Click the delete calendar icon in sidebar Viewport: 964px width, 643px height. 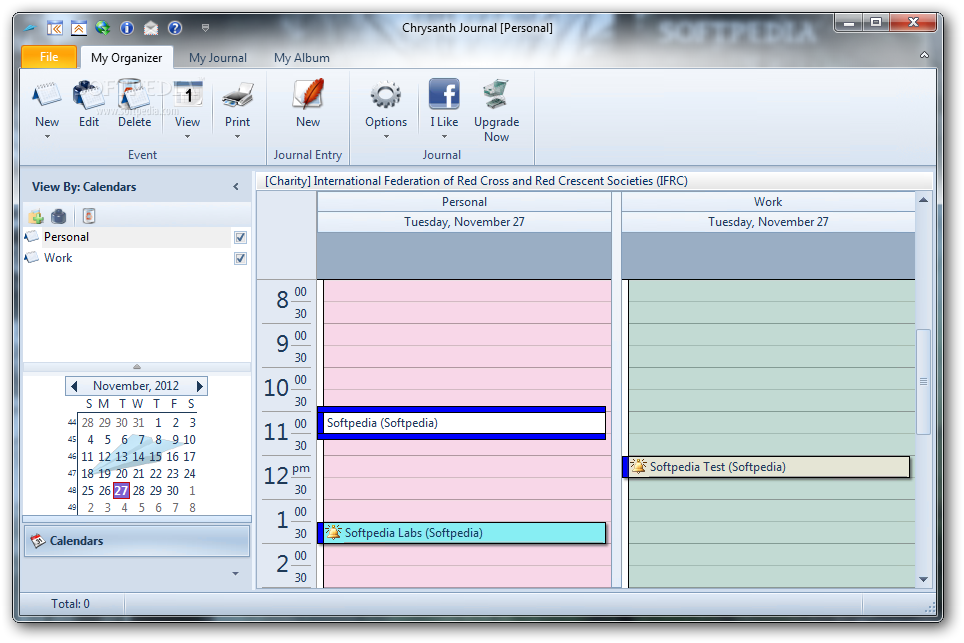pyautogui.click(x=89, y=216)
